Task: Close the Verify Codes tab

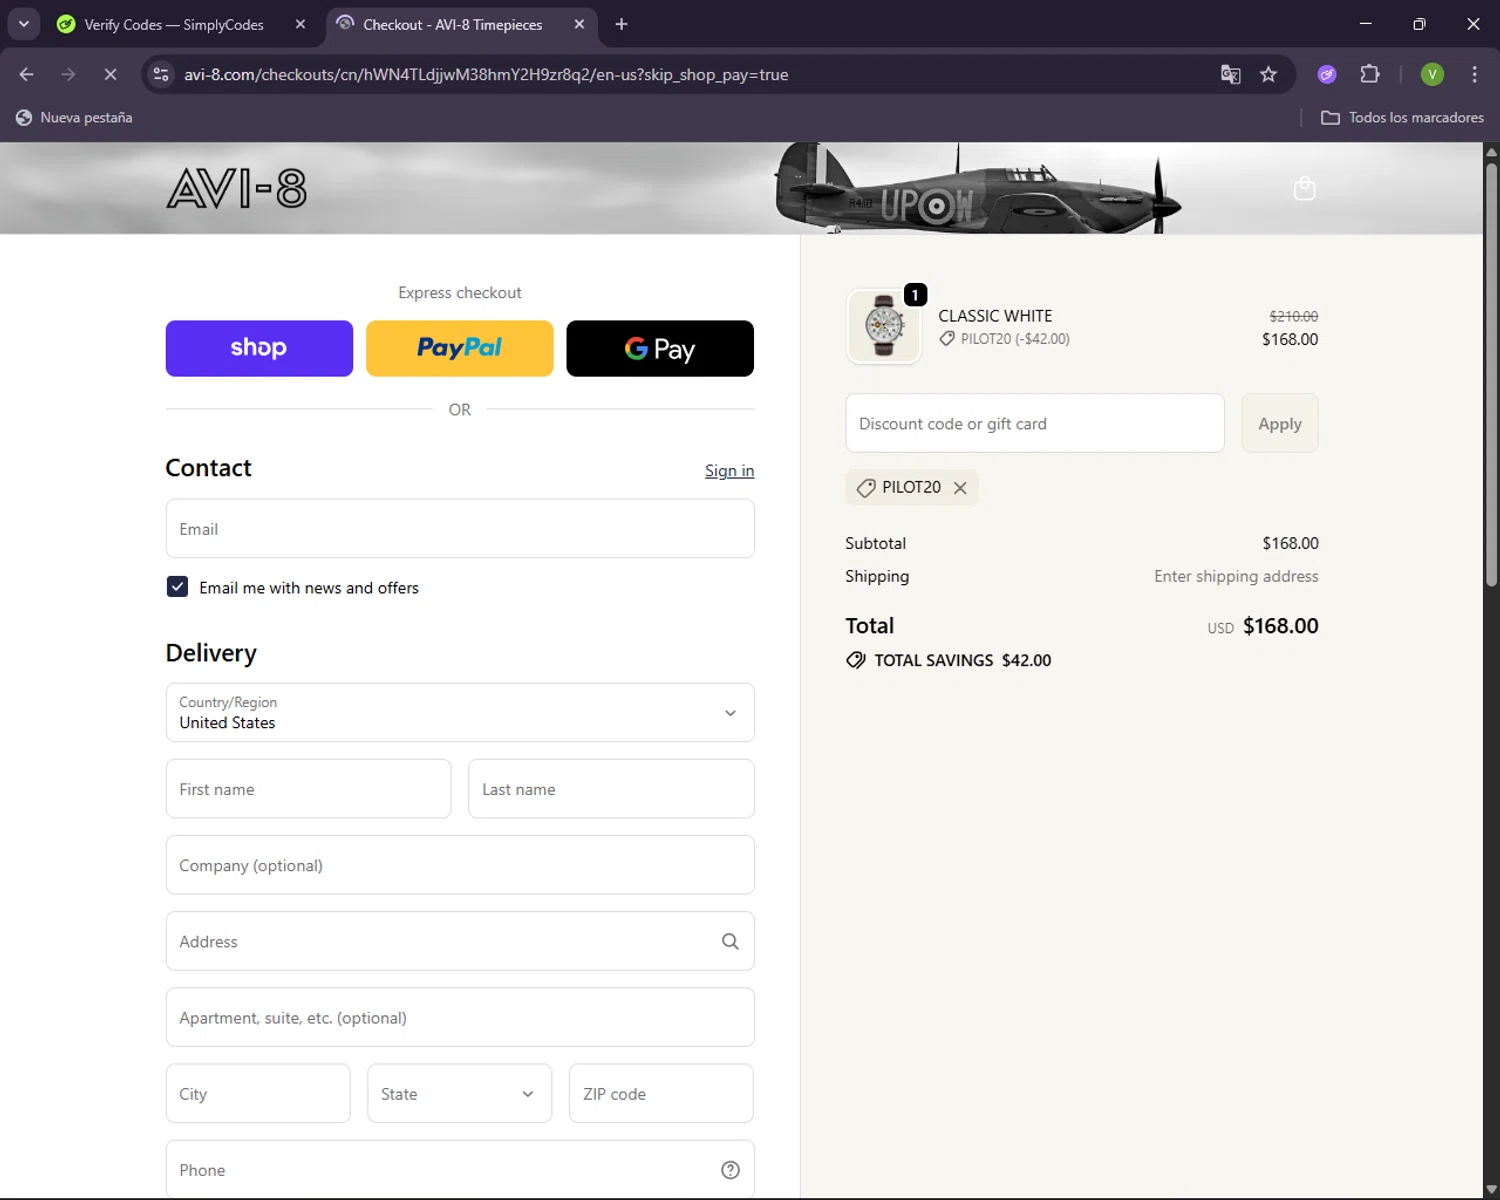Action: [x=300, y=24]
